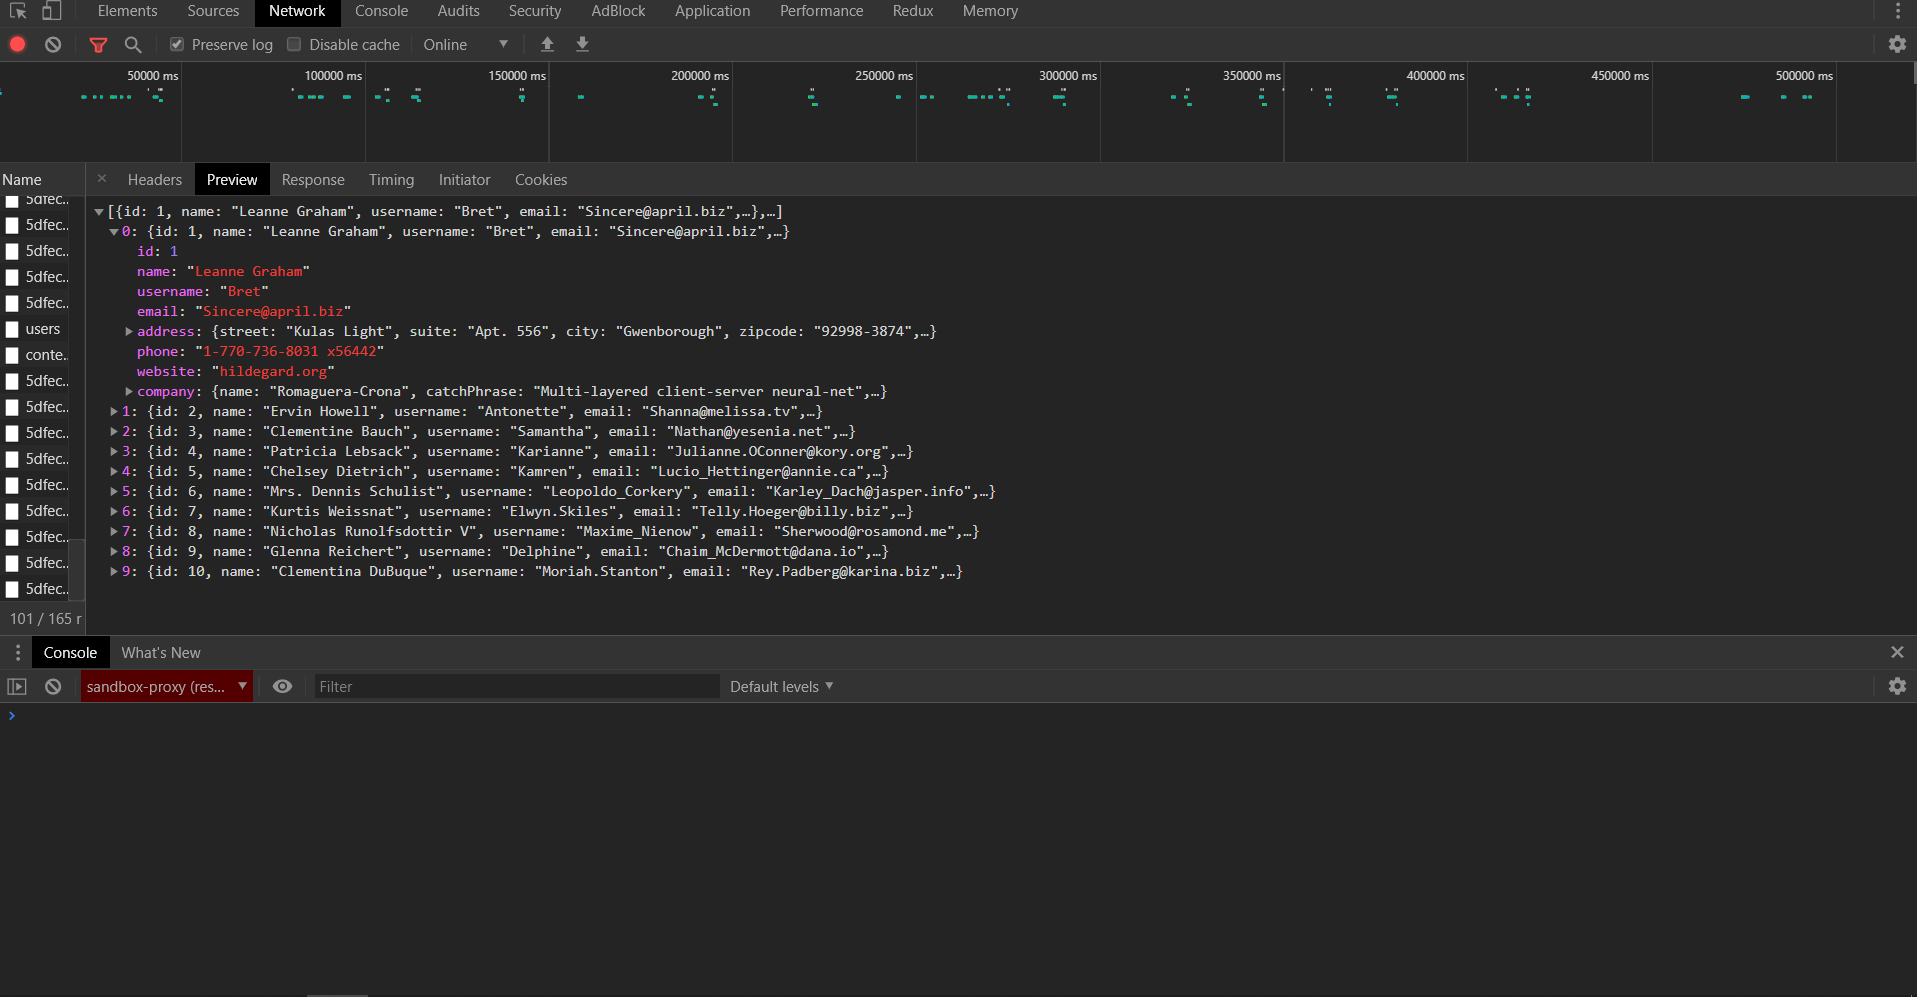Viewport: 1917px width, 997px height.
Task: Stop recording network activity
Action: coord(16,44)
